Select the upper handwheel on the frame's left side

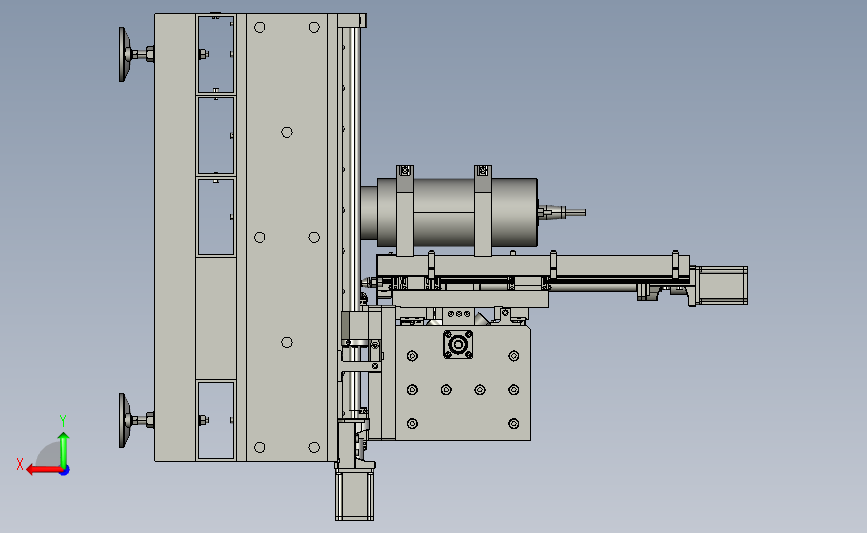[x=125, y=55]
